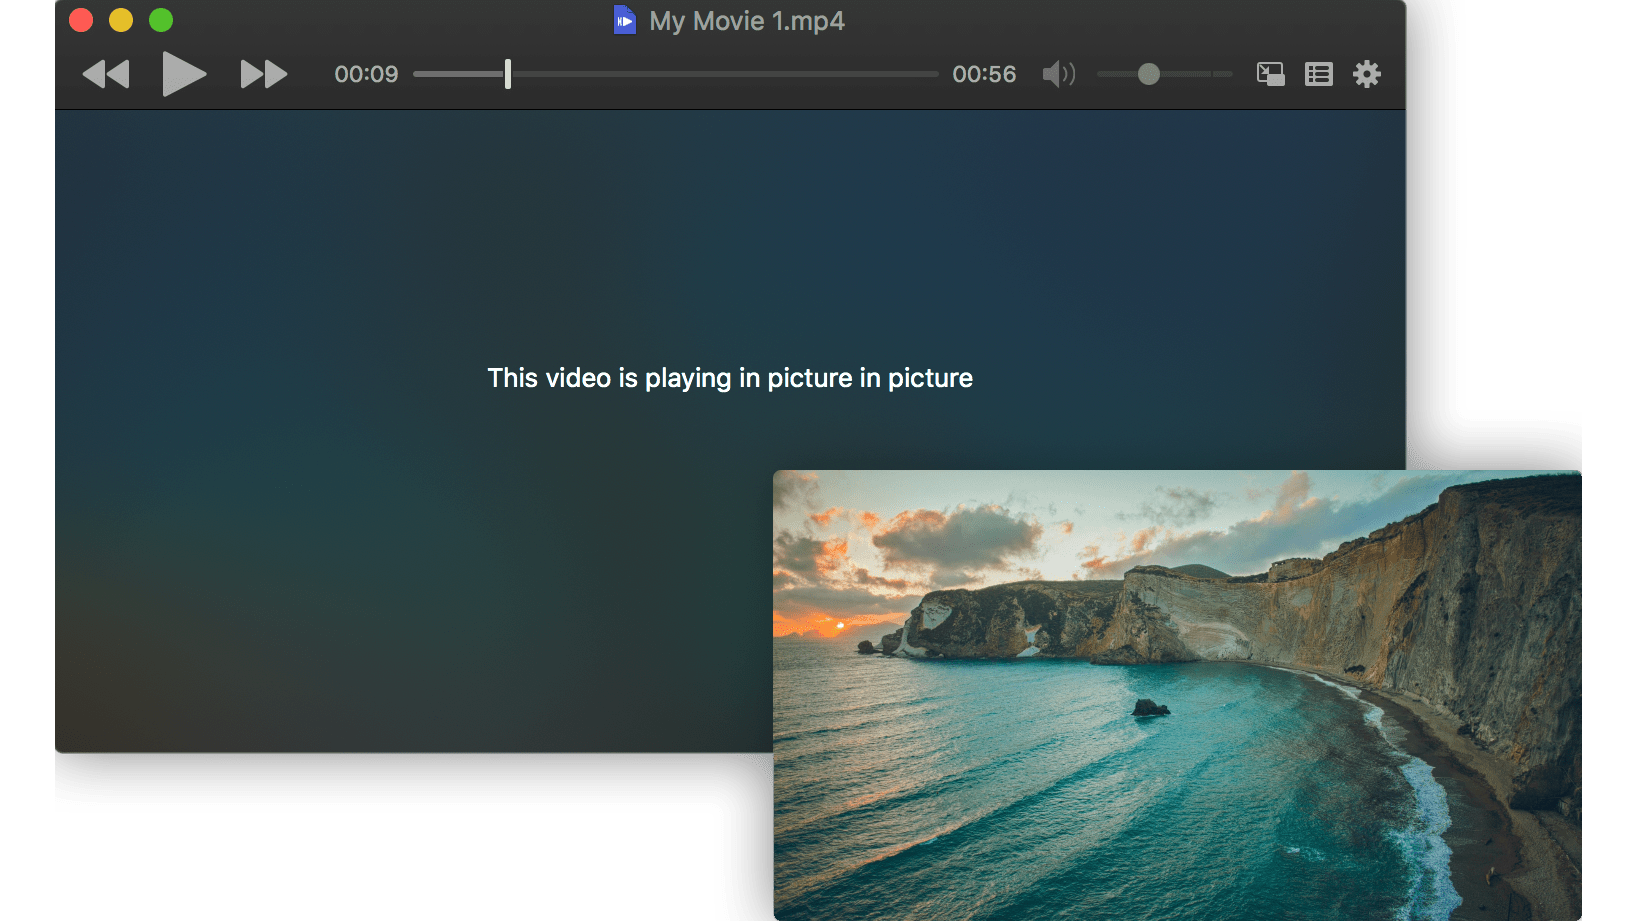Click the rewind button
The image size is (1637, 921).
point(106,74)
